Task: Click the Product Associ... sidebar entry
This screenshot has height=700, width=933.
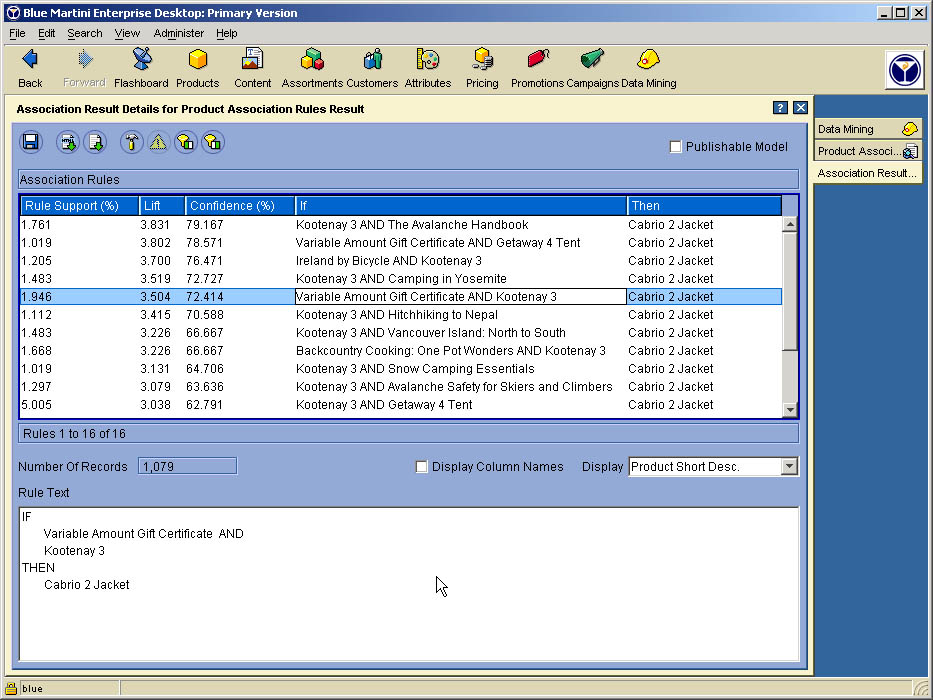Action: [x=868, y=151]
